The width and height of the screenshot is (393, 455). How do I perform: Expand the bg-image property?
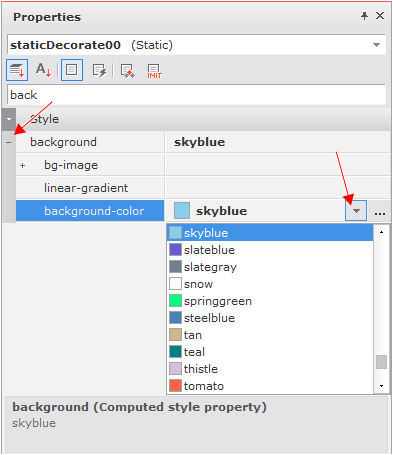[x=22, y=165]
